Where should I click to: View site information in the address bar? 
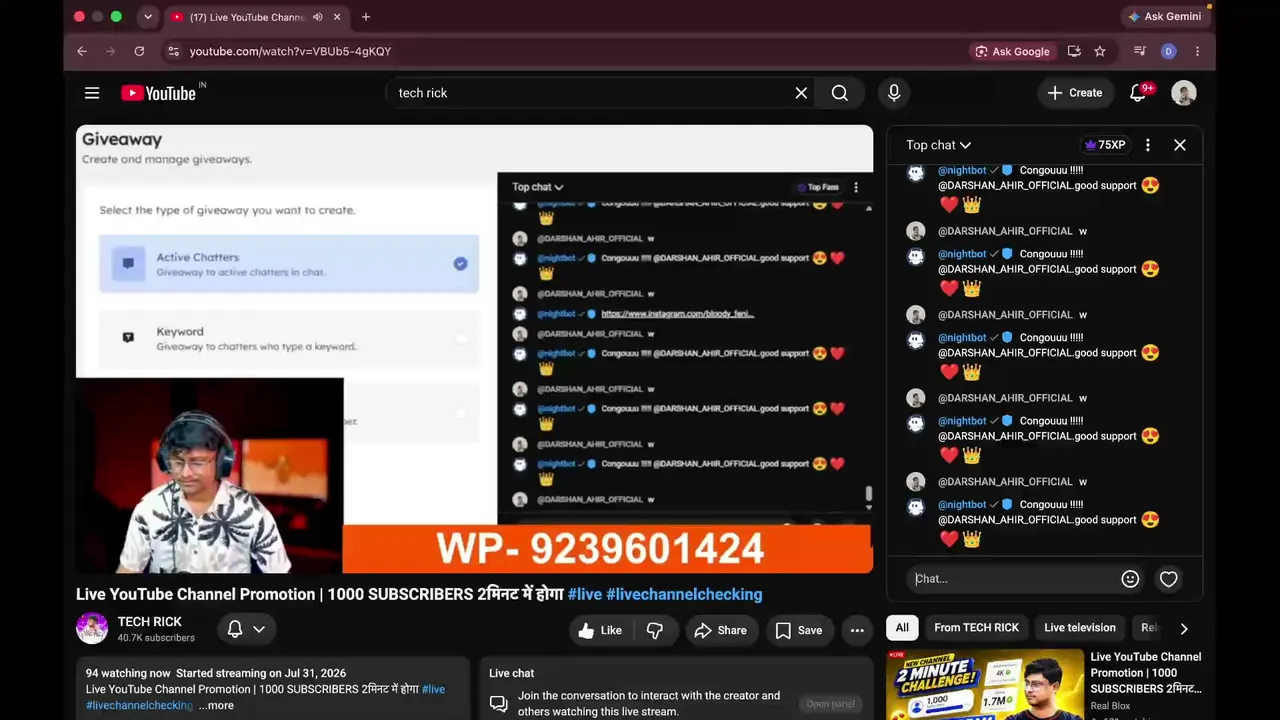(173, 51)
